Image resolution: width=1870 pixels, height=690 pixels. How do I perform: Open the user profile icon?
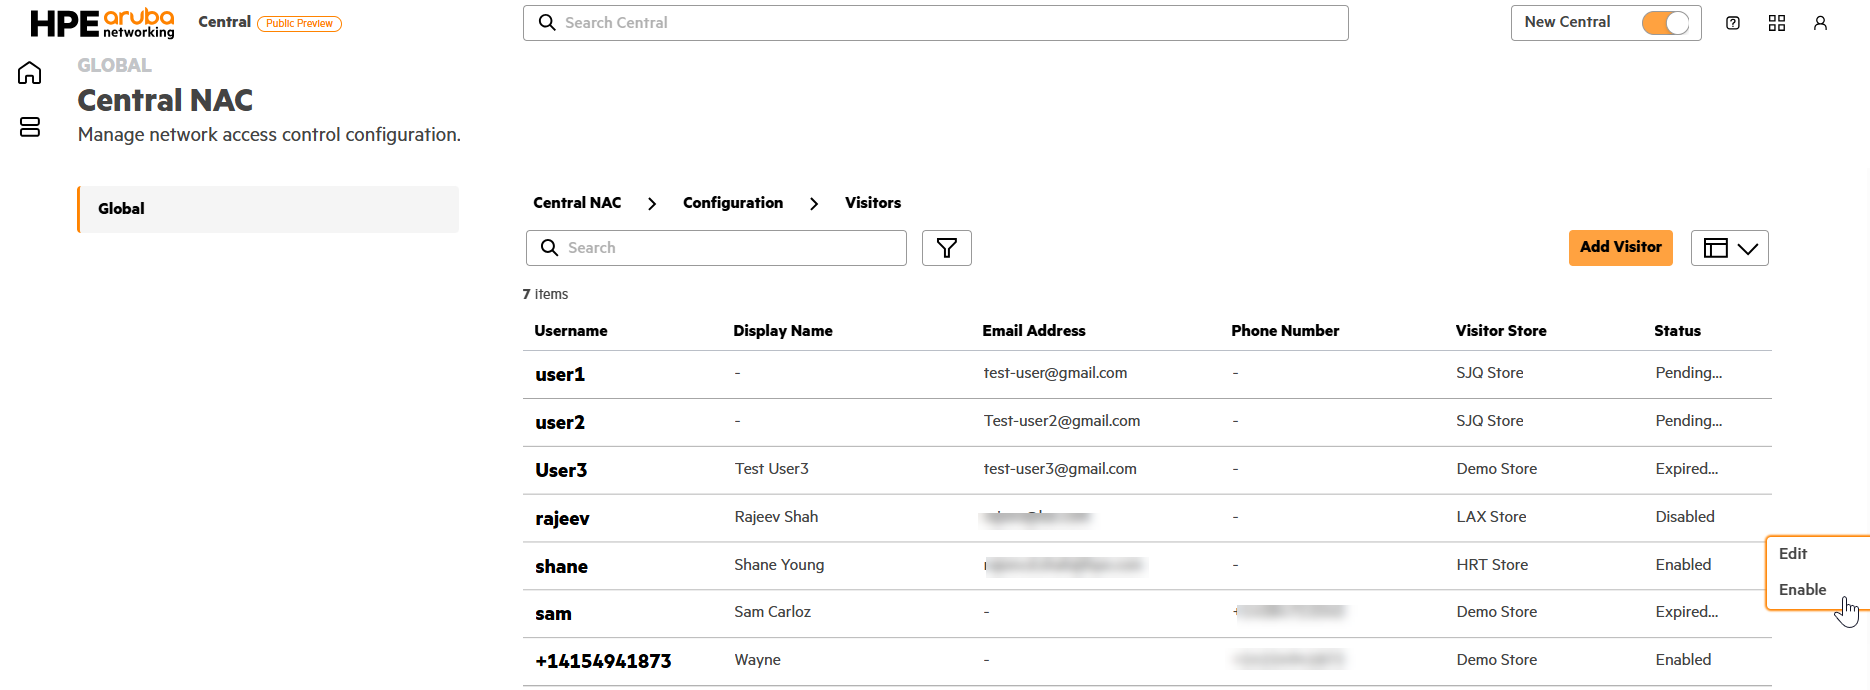pyautogui.click(x=1820, y=23)
